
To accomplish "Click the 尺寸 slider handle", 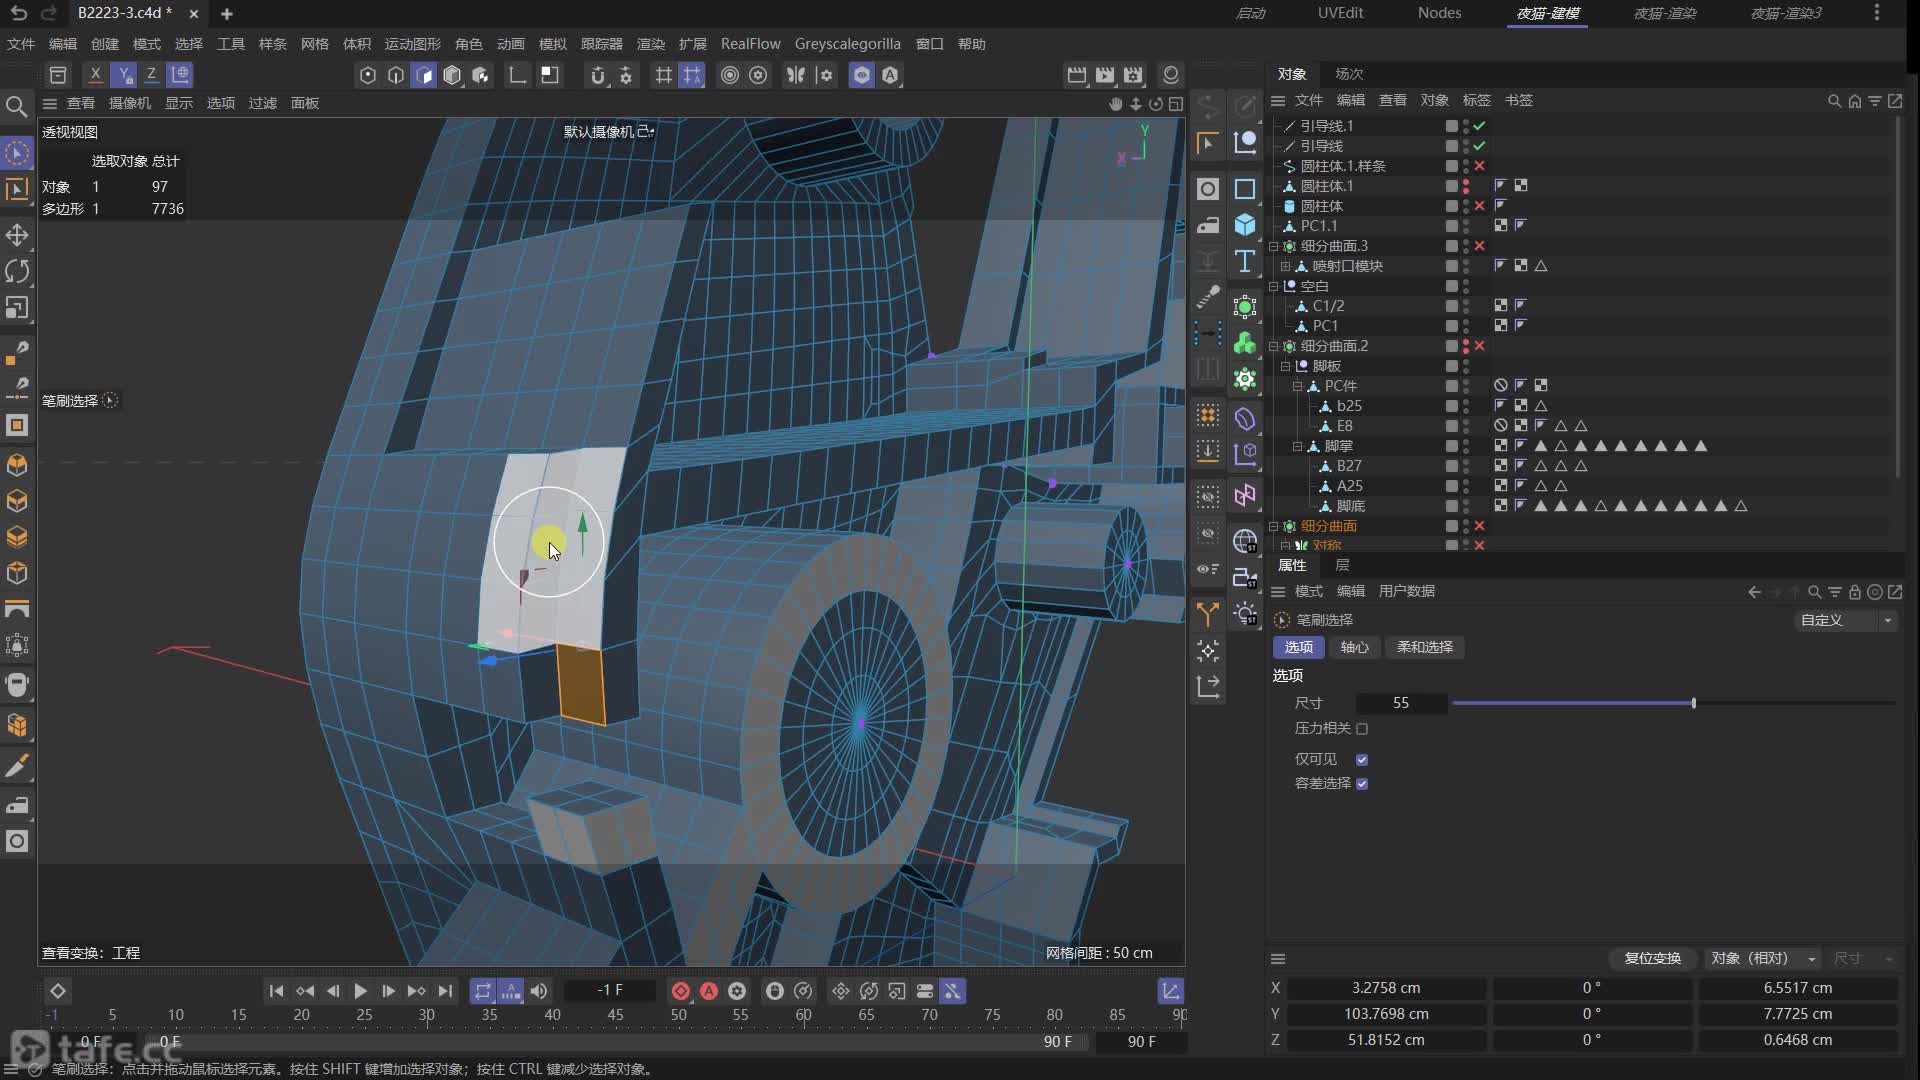I will point(1693,703).
